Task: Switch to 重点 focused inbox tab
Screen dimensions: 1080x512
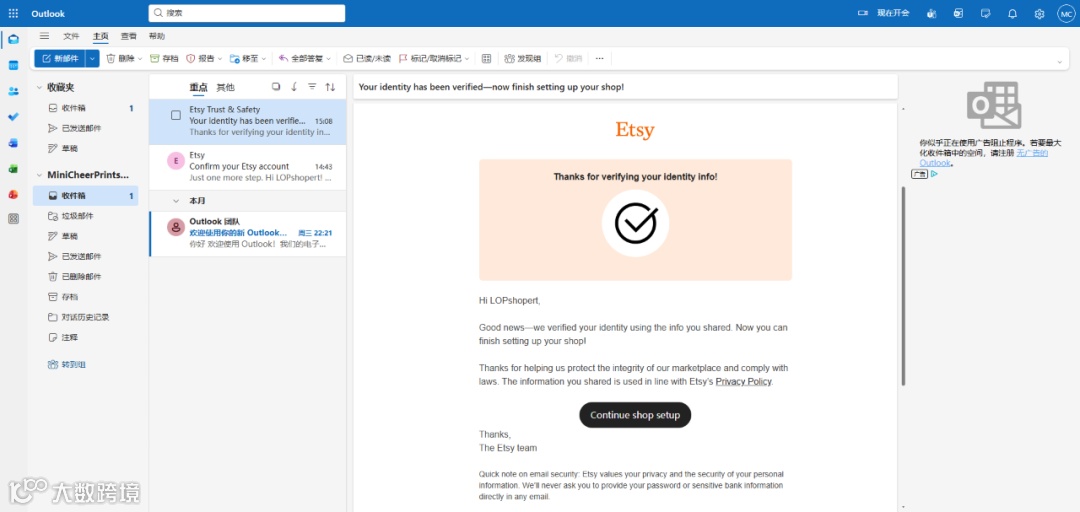Action: point(198,87)
